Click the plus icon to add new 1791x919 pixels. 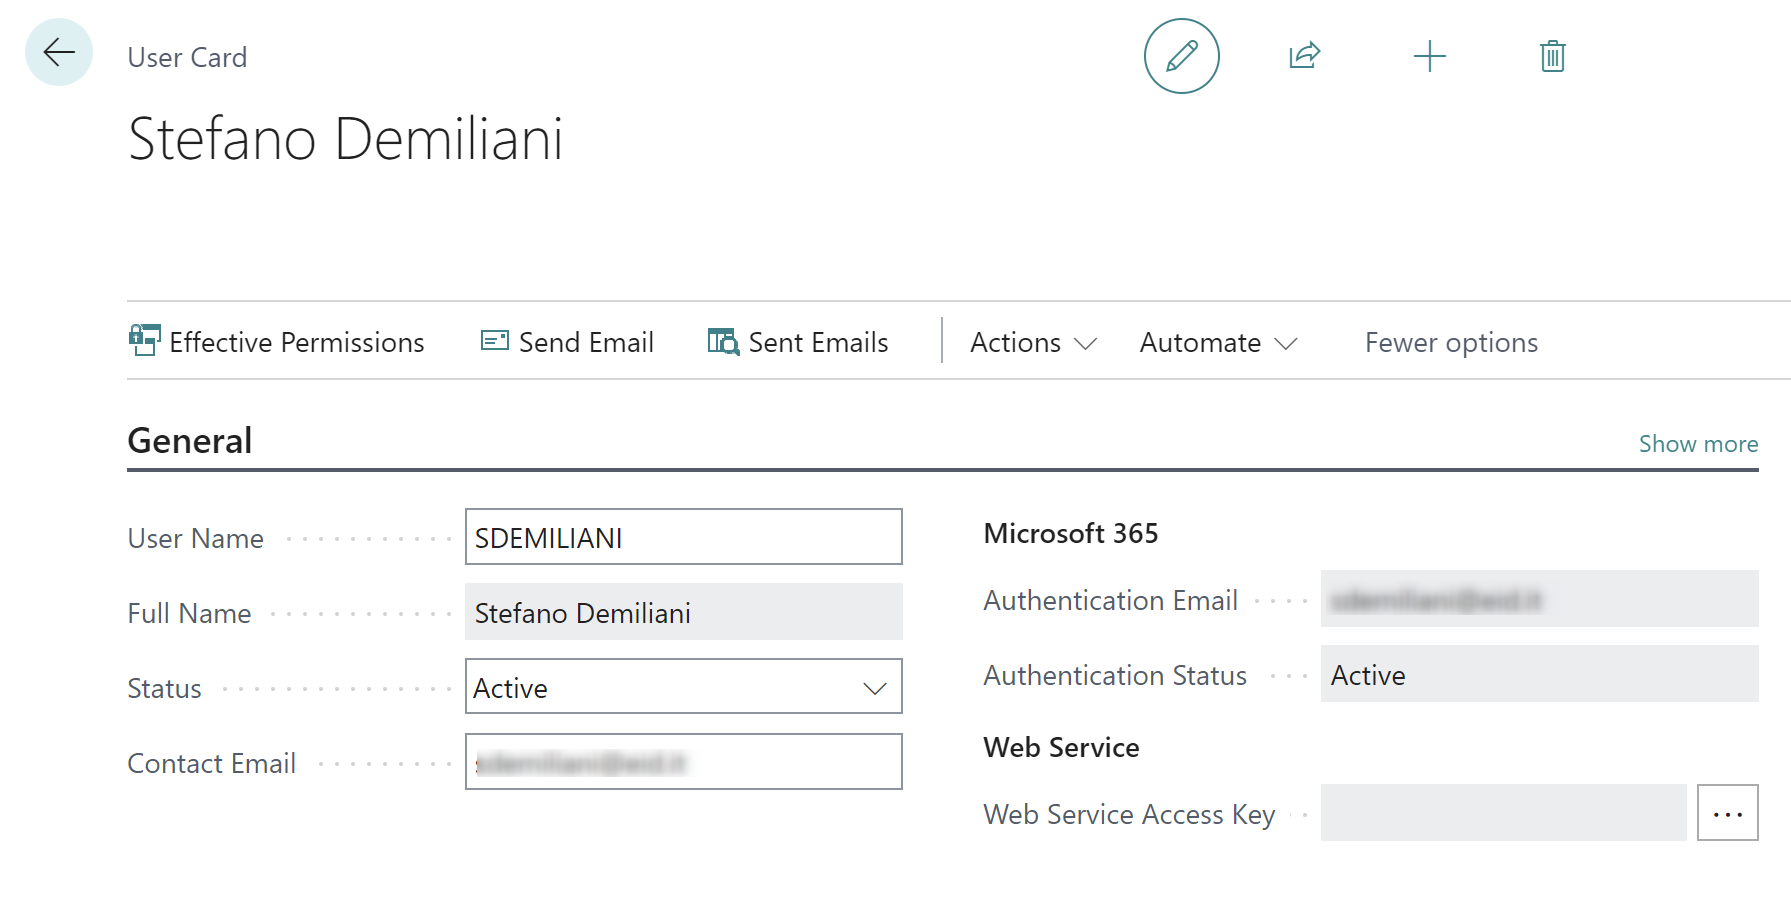pos(1429,56)
